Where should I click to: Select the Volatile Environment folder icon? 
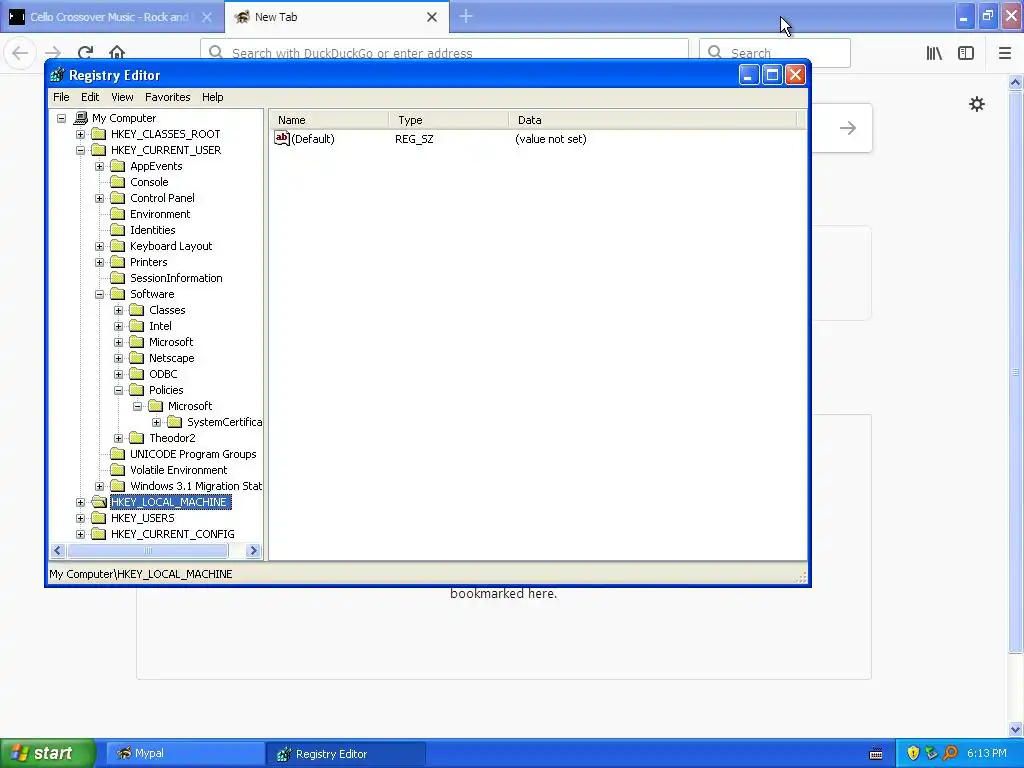(x=118, y=470)
